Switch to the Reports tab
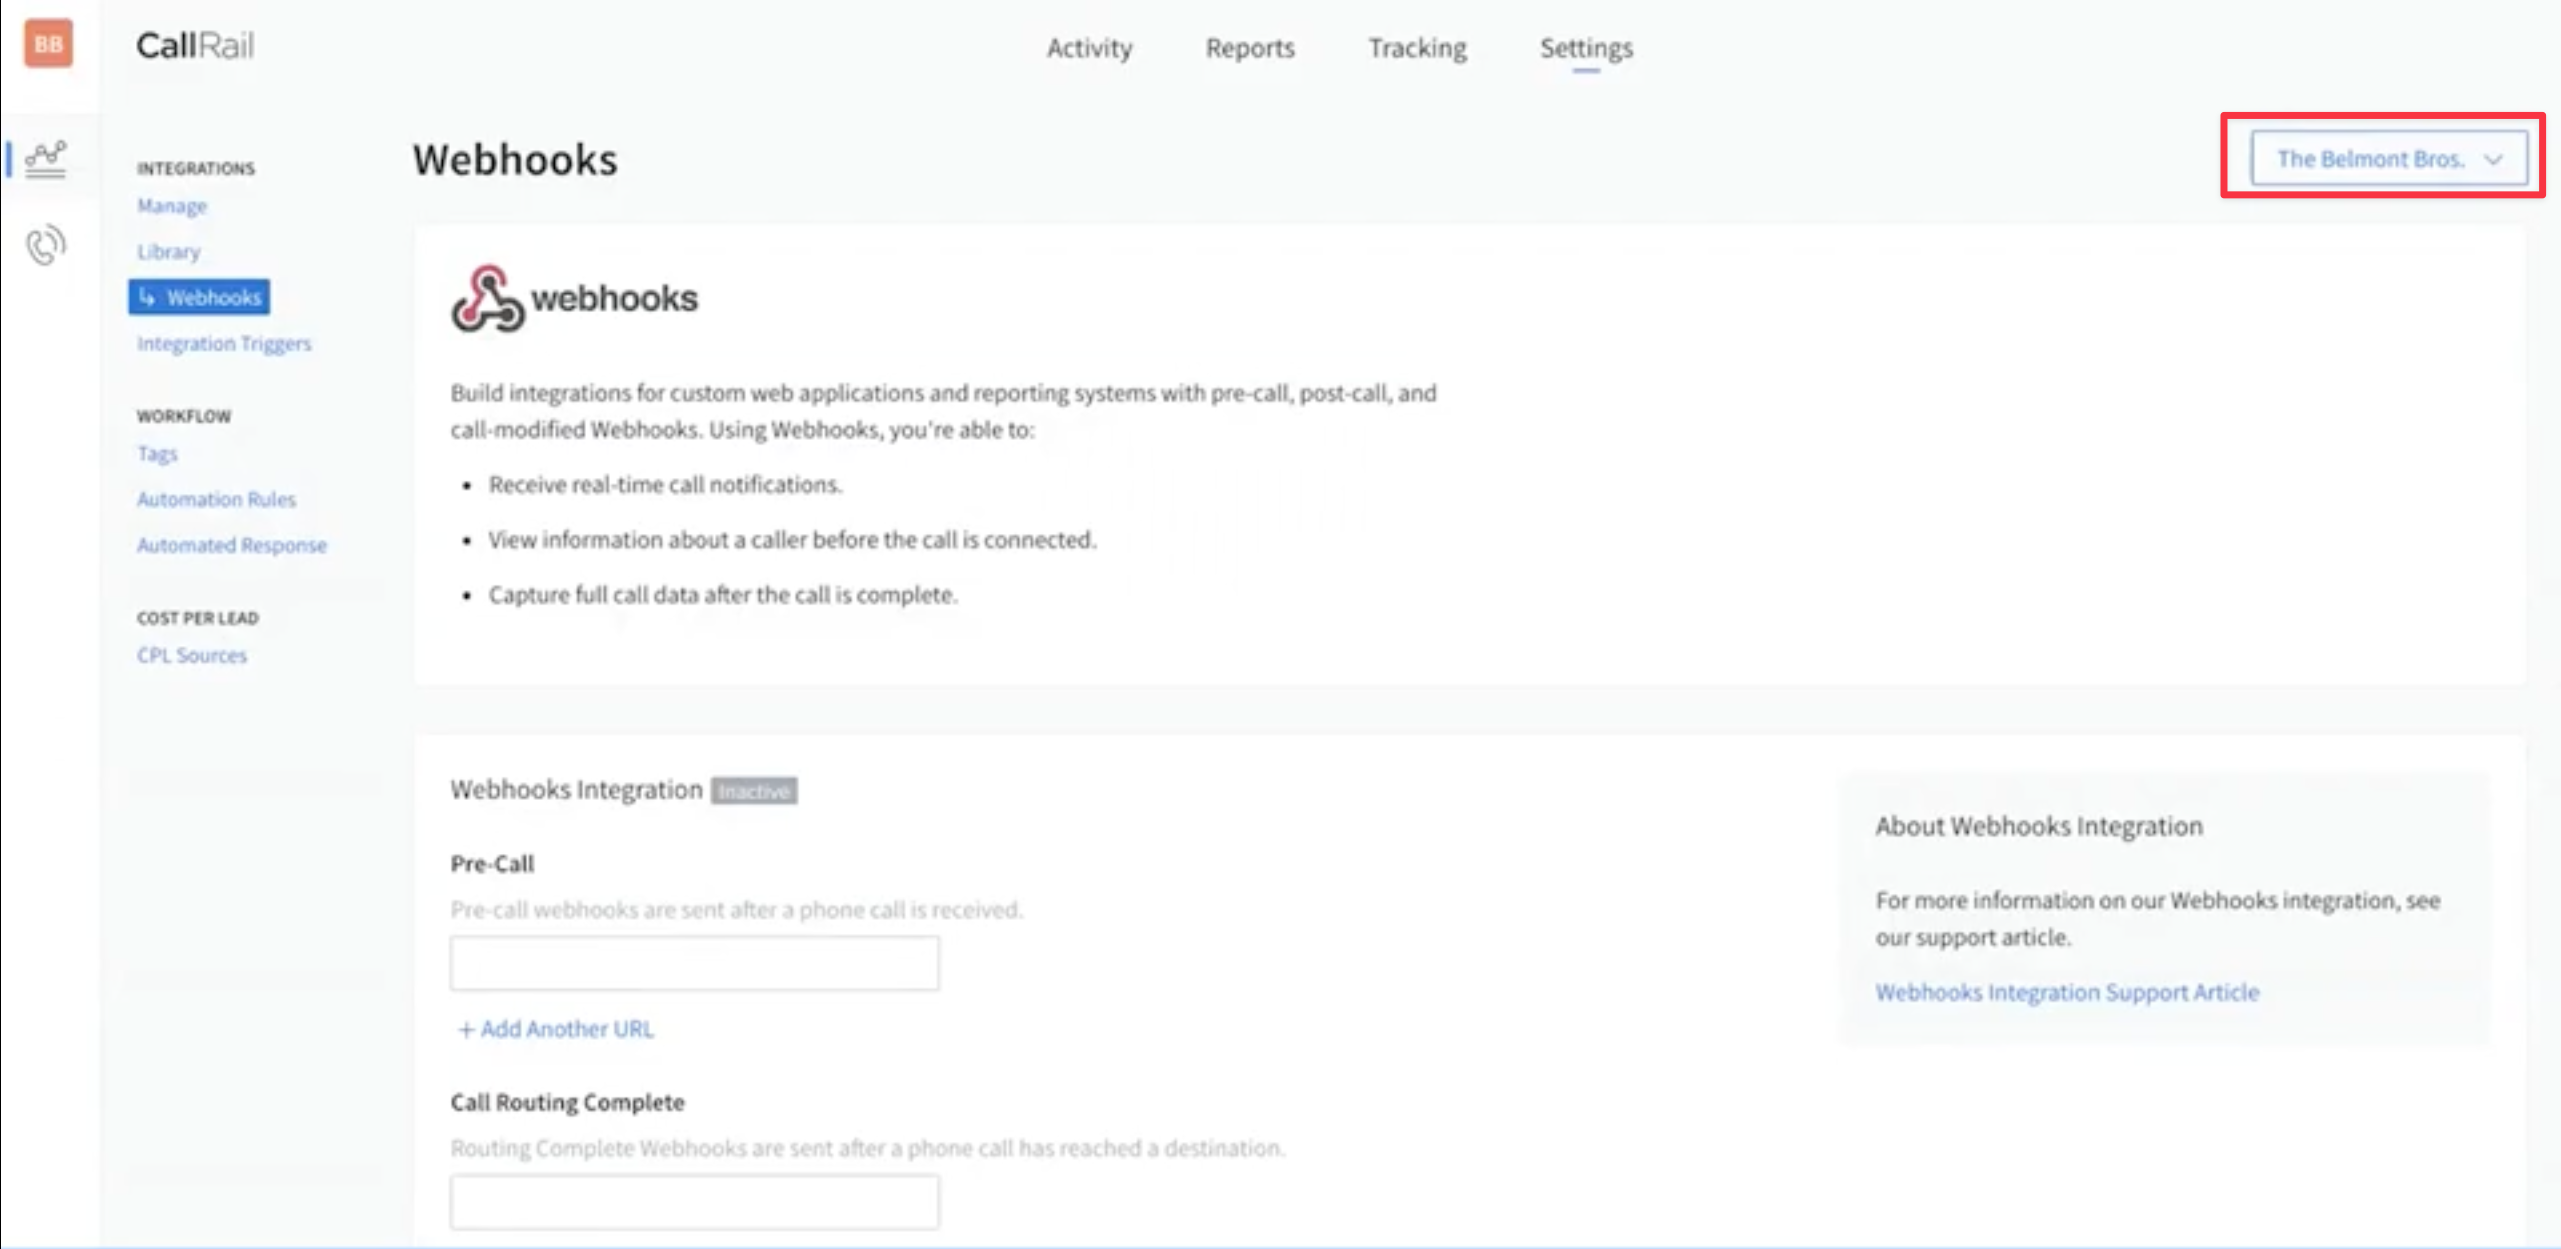Image resolution: width=2561 pixels, height=1249 pixels. (x=1249, y=48)
